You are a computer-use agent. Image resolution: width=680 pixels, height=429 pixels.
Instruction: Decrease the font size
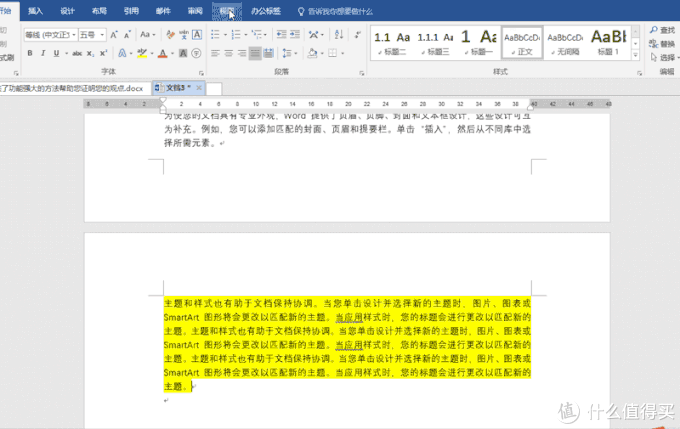(127, 35)
